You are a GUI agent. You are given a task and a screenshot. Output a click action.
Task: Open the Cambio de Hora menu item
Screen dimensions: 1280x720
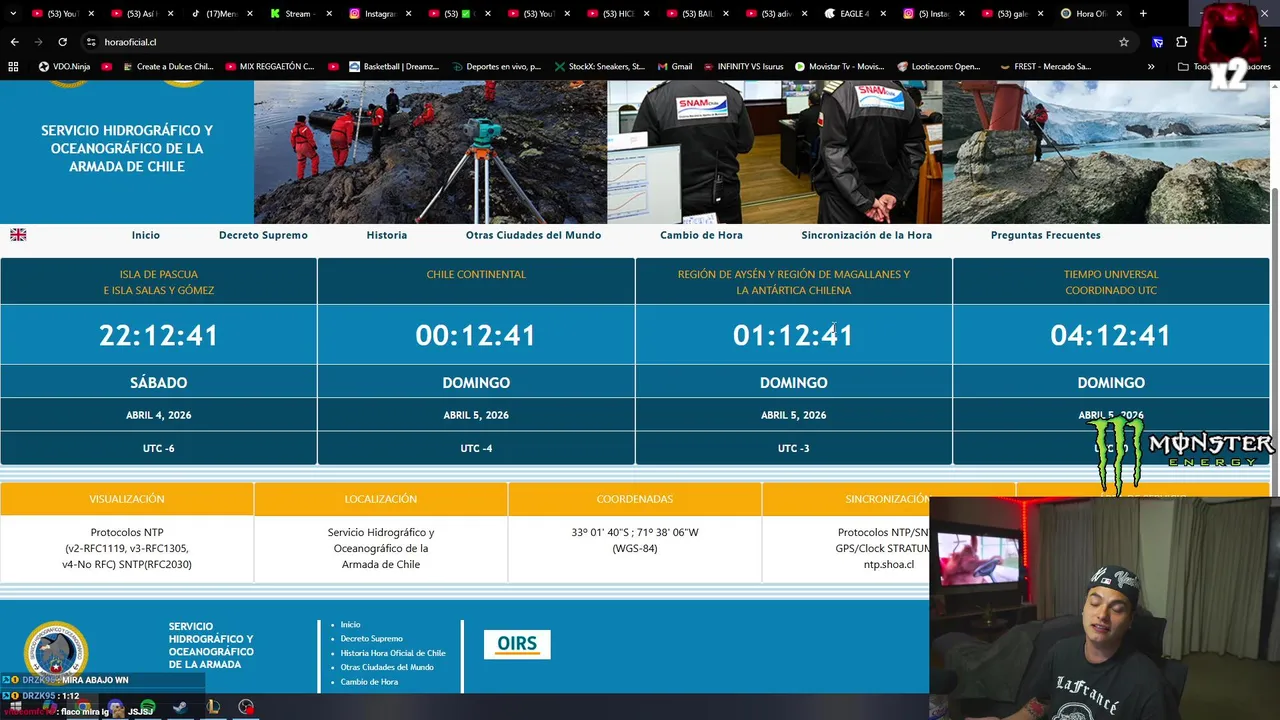[x=701, y=235]
